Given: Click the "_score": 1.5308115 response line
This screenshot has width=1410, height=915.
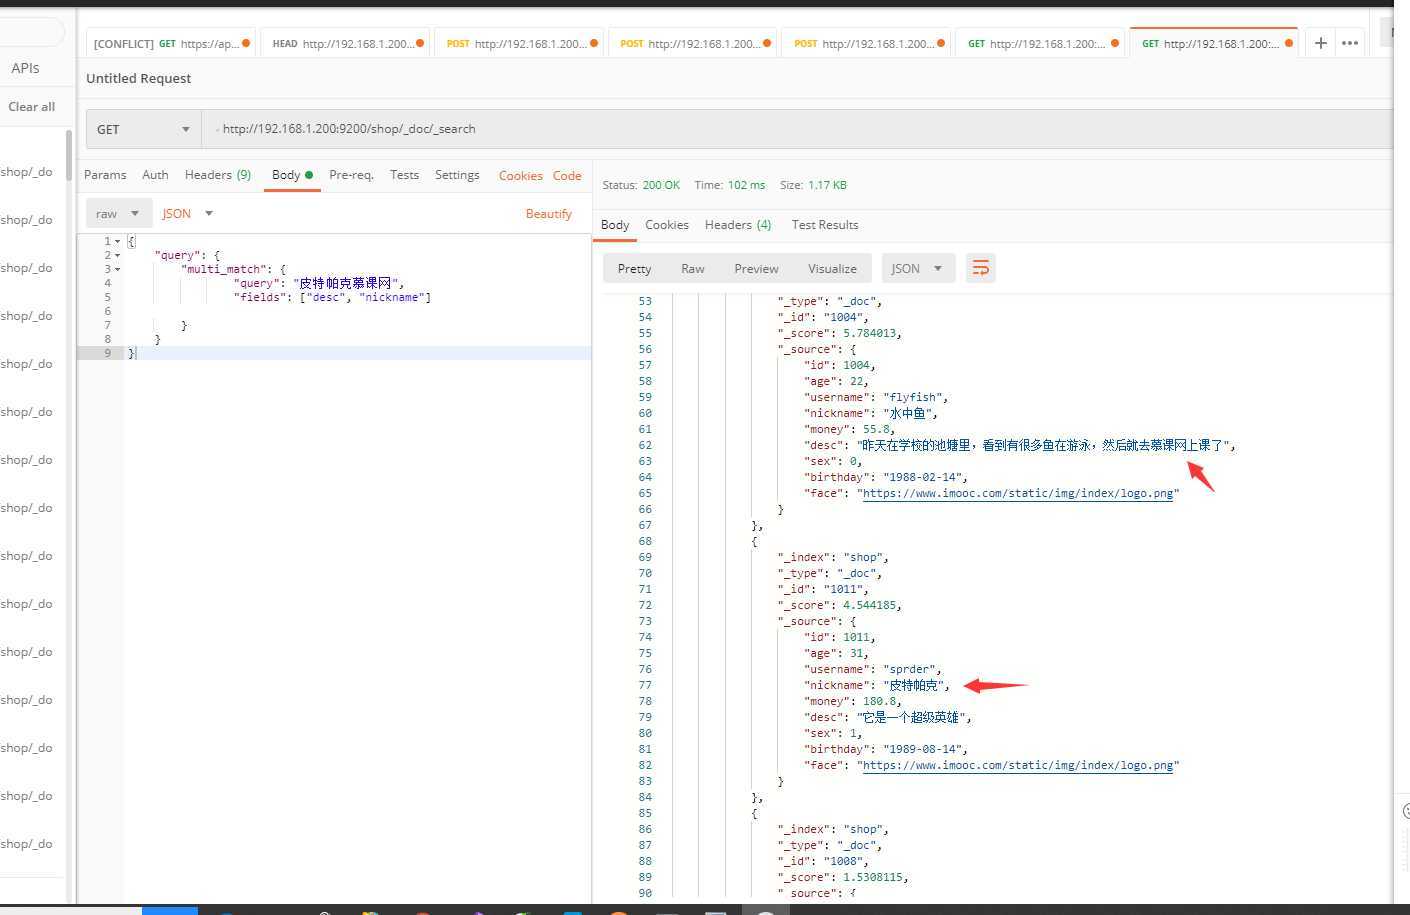Looking at the screenshot, I should [843, 877].
